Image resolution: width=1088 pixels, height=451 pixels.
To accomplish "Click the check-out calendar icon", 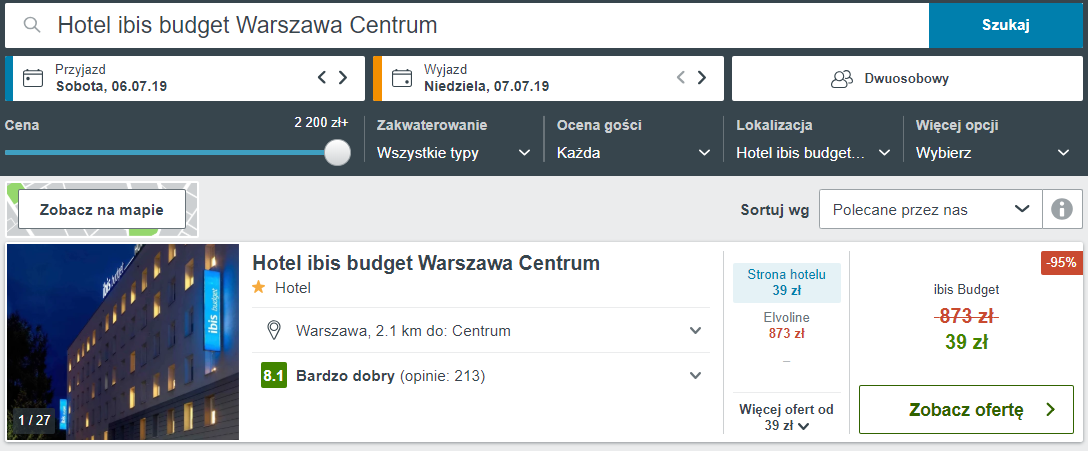I will 402,78.
